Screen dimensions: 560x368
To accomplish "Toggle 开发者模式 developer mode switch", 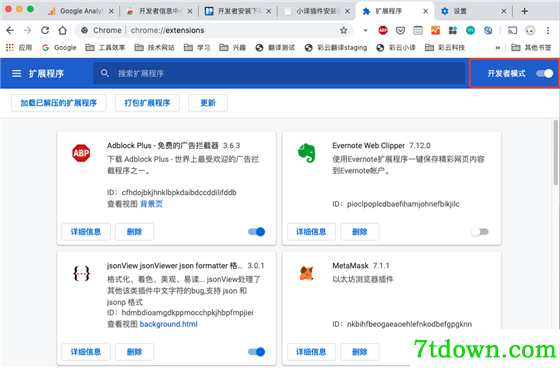I will tap(545, 73).
